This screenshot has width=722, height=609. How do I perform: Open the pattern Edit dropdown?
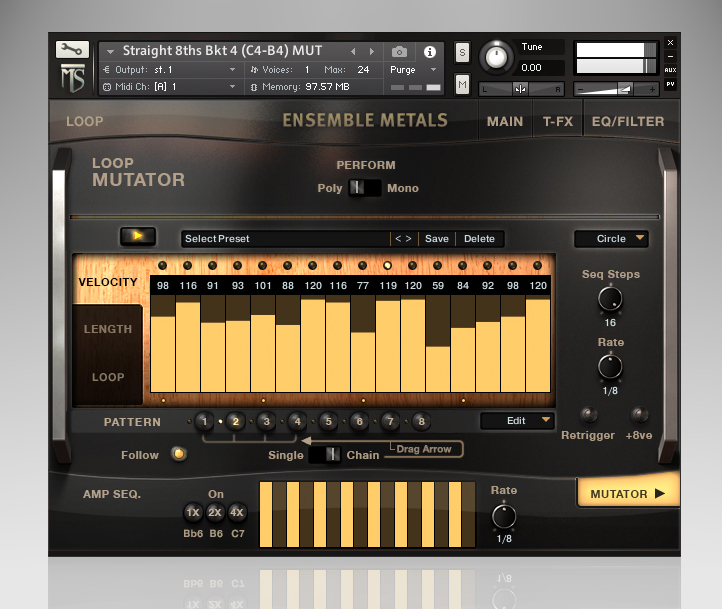coord(517,421)
